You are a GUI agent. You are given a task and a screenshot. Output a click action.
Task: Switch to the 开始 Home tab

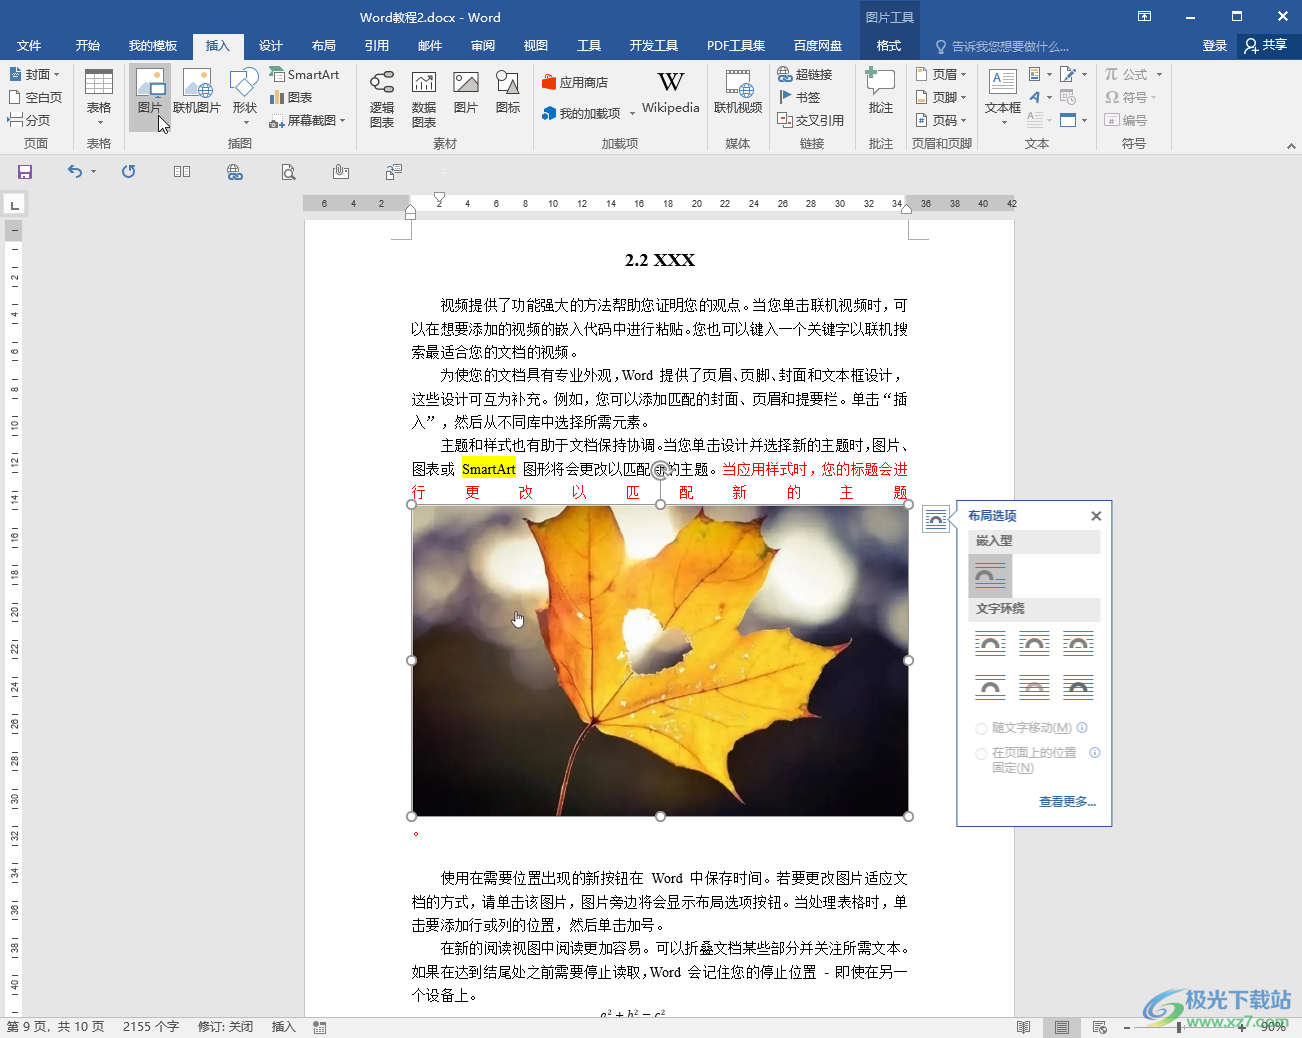(88, 46)
